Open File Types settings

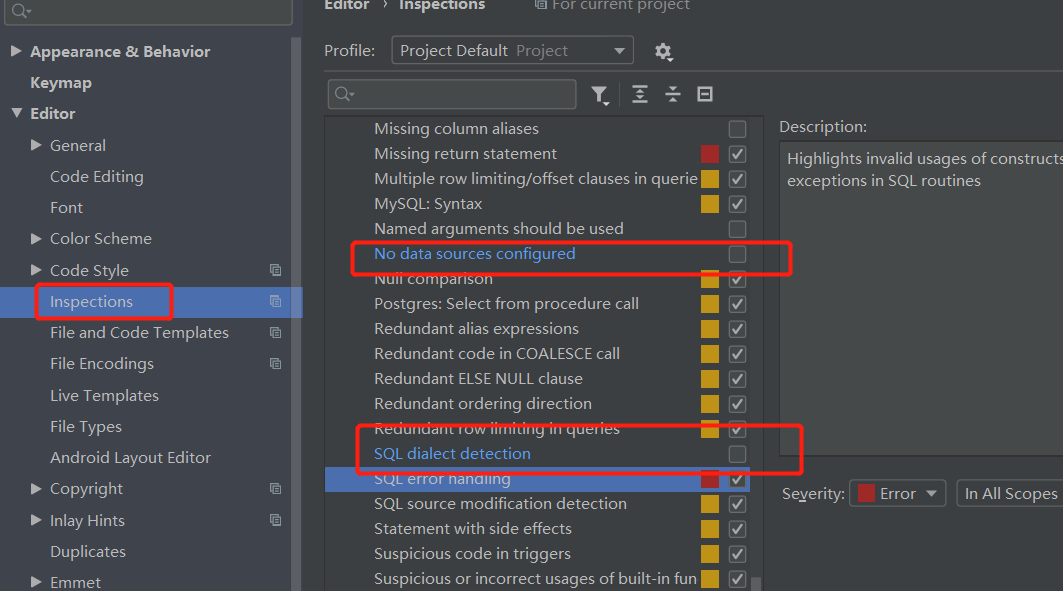coord(86,426)
